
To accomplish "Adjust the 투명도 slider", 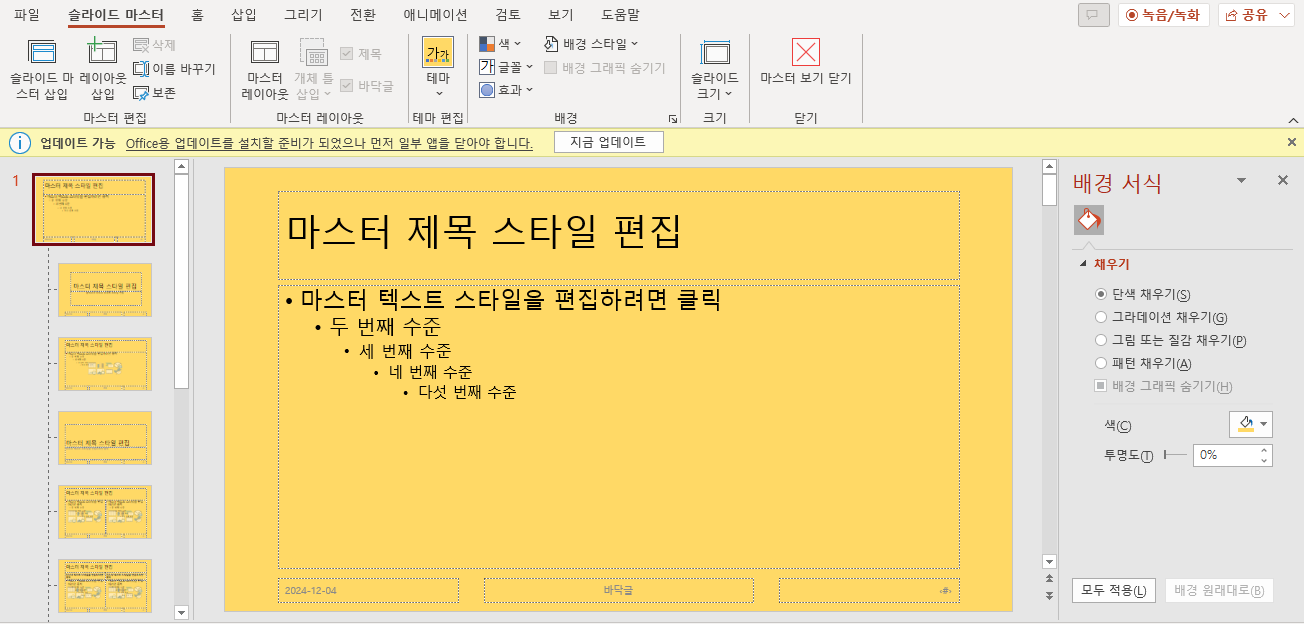I will click(1175, 455).
